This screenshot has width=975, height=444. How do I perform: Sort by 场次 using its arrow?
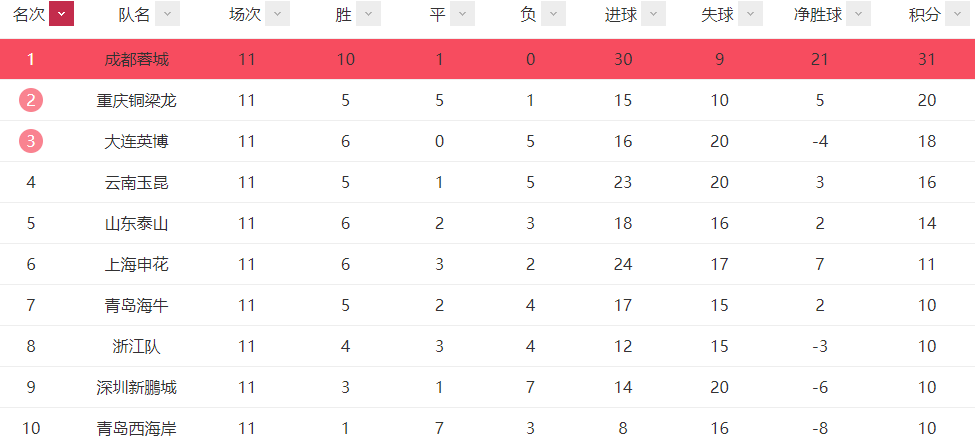pyautogui.click(x=277, y=14)
